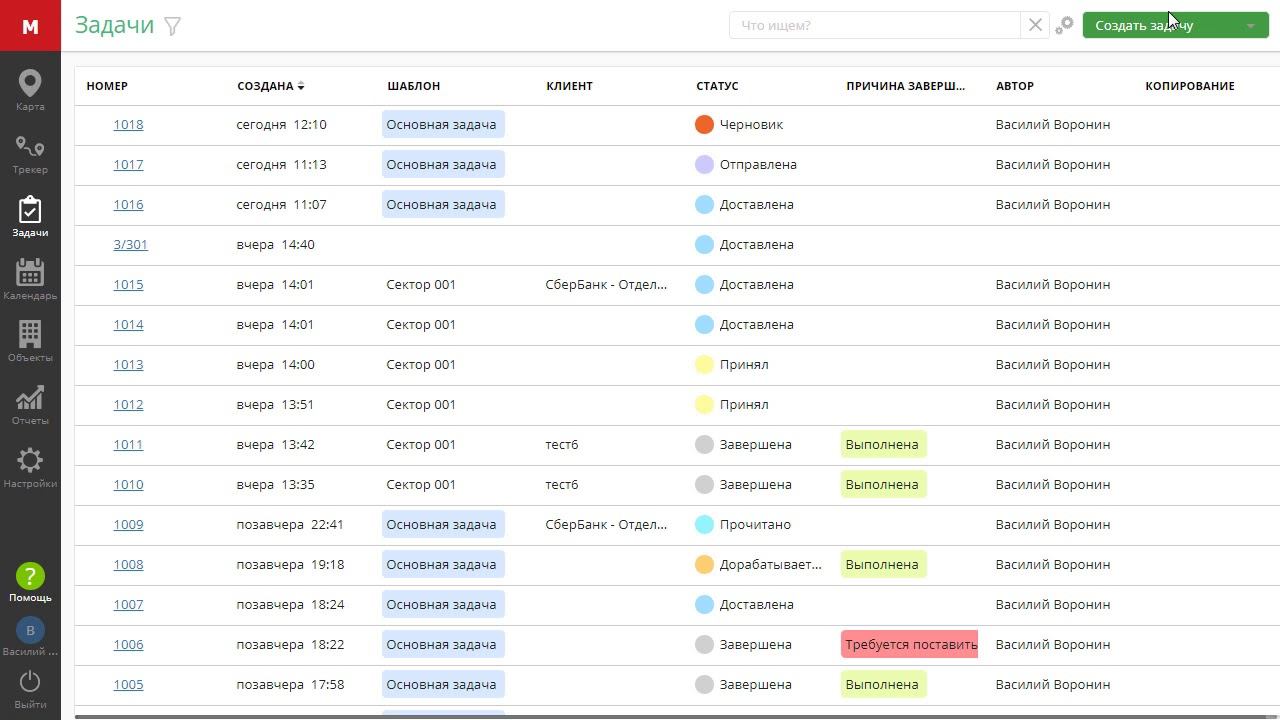Click Выполнена label in row 1011
This screenshot has width=1280, height=720.
883,444
